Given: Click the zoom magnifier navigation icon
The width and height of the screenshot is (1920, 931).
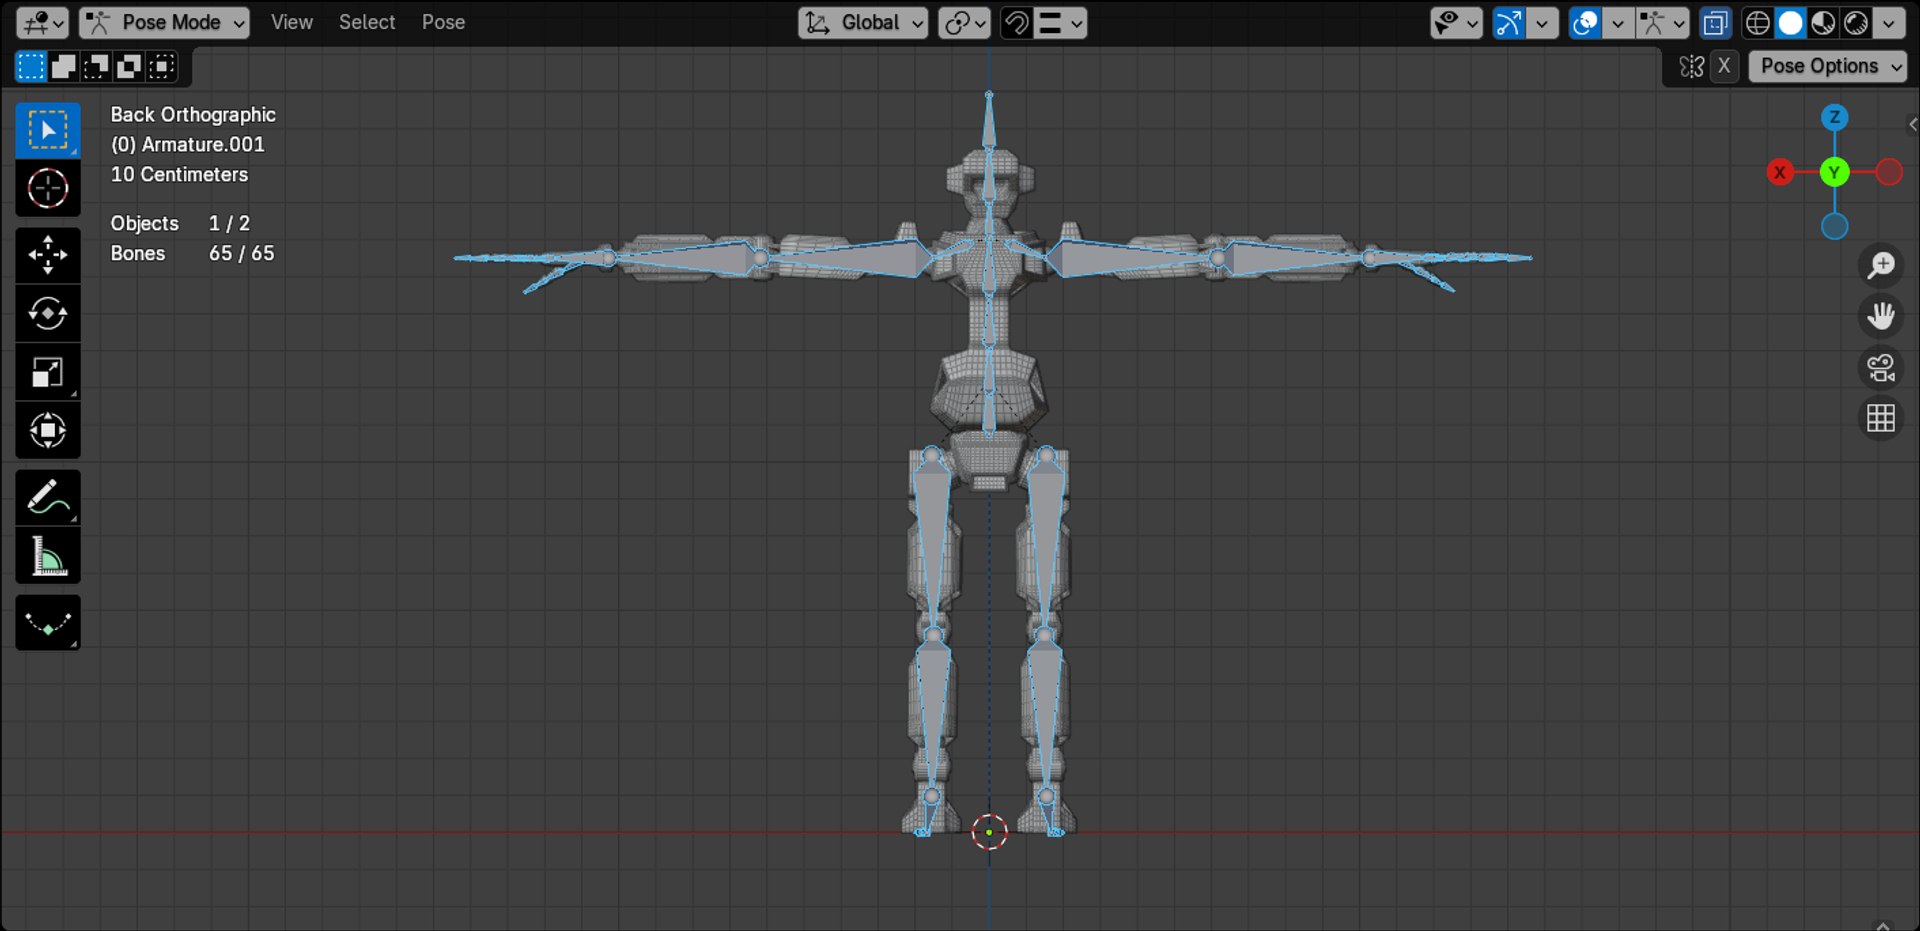Looking at the screenshot, I should point(1881,265).
